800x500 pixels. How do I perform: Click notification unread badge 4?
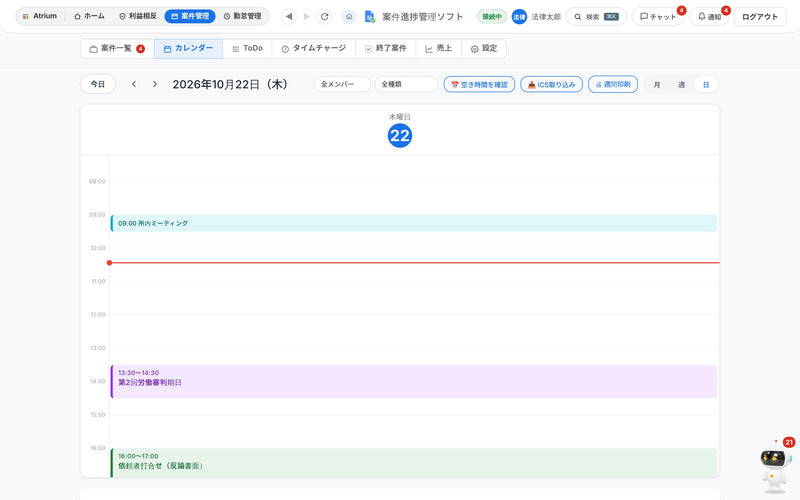(x=726, y=10)
